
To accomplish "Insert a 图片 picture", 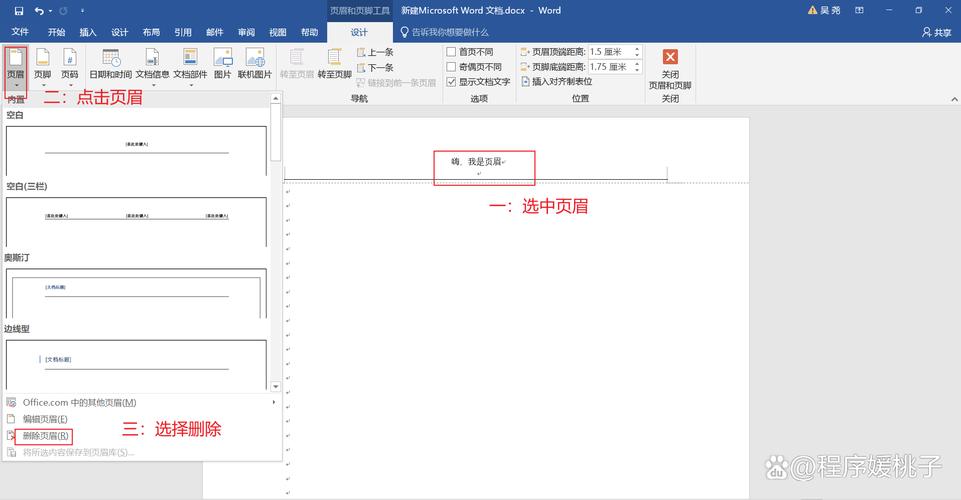I will pos(222,64).
